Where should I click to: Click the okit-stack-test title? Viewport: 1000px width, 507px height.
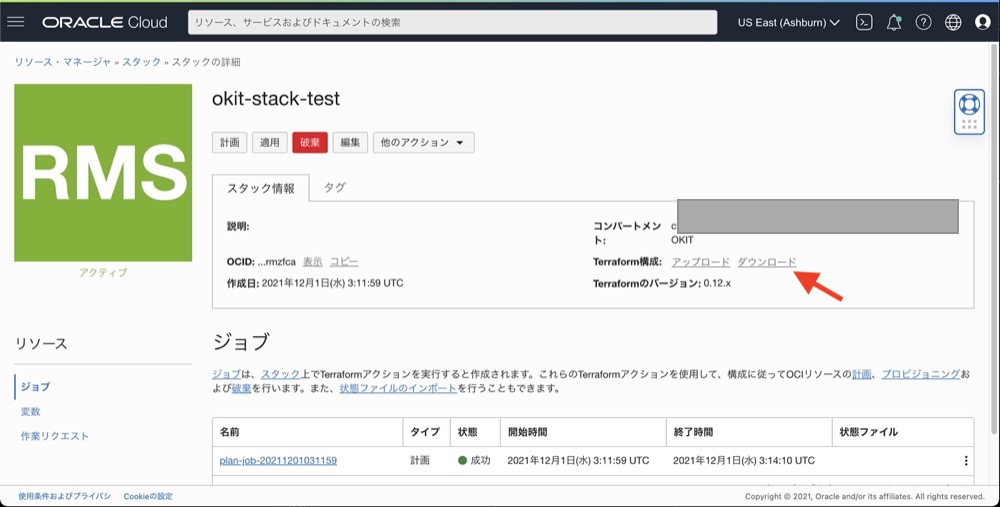click(276, 99)
